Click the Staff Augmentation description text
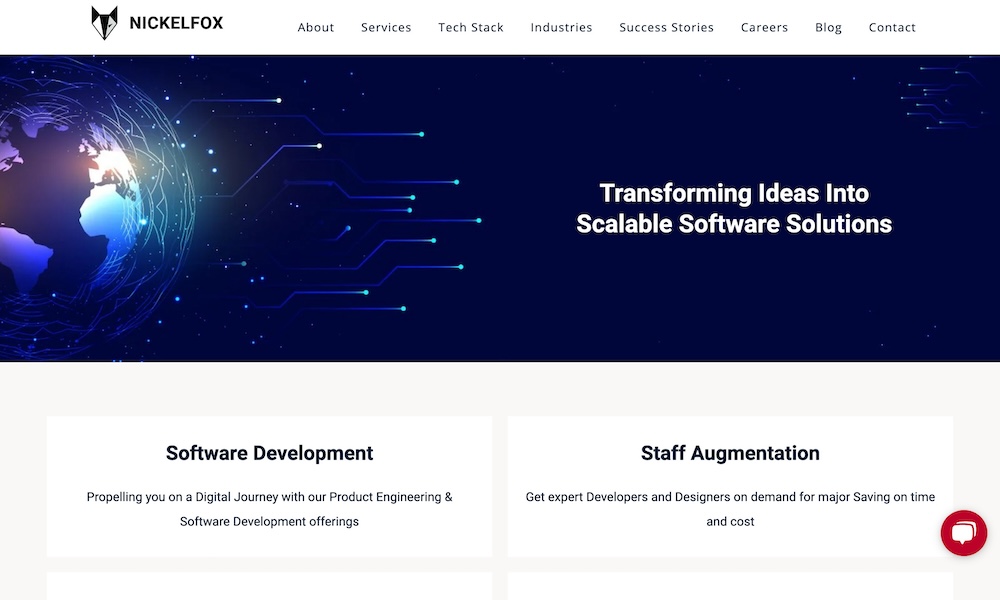This screenshot has width=1000, height=600. pyautogui.click(x=730, y=509)
